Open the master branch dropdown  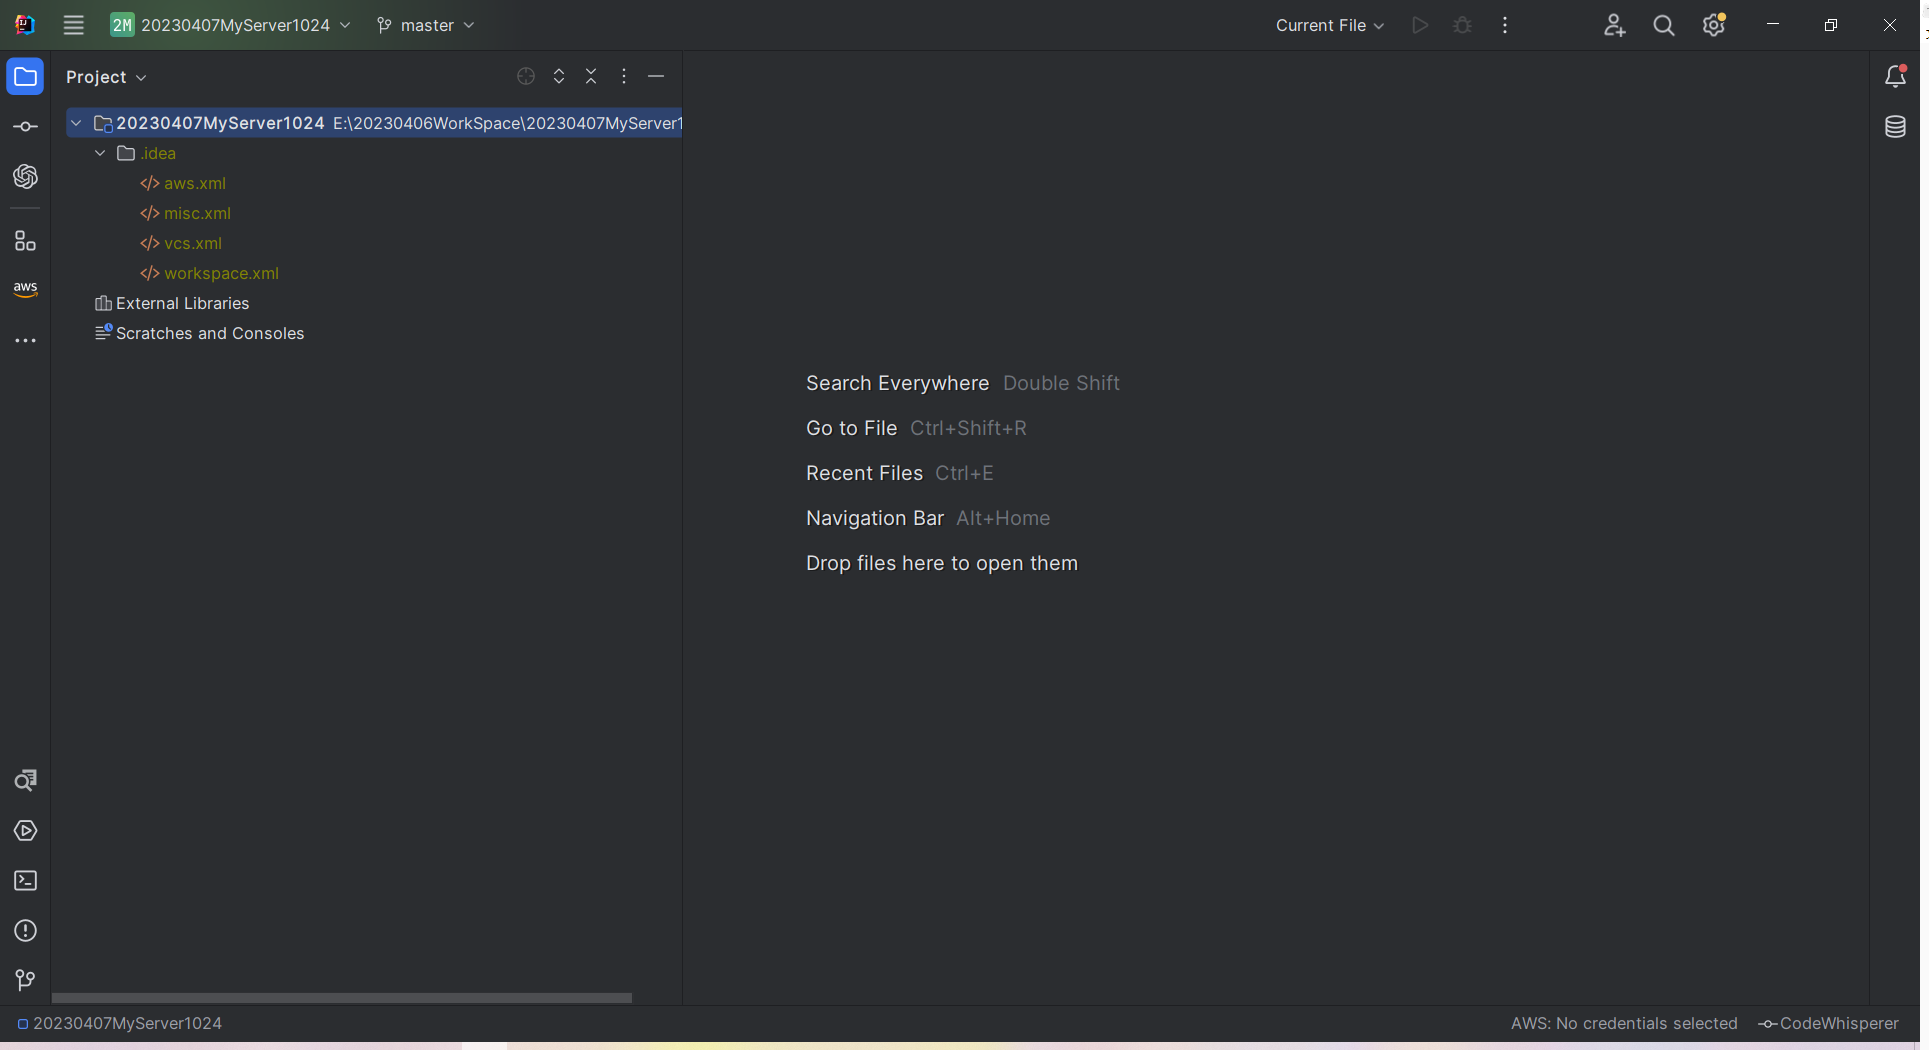click(426, 25)
